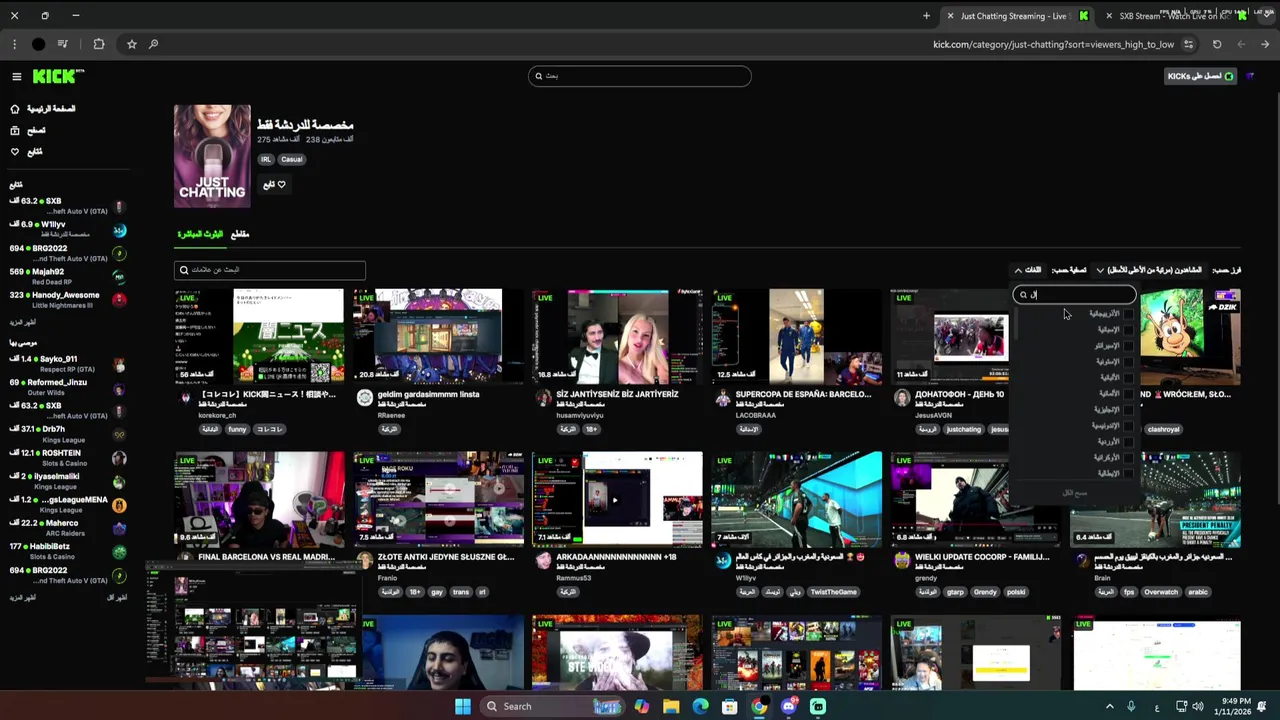Open Discord from the taskbar

tap(789, 706)
